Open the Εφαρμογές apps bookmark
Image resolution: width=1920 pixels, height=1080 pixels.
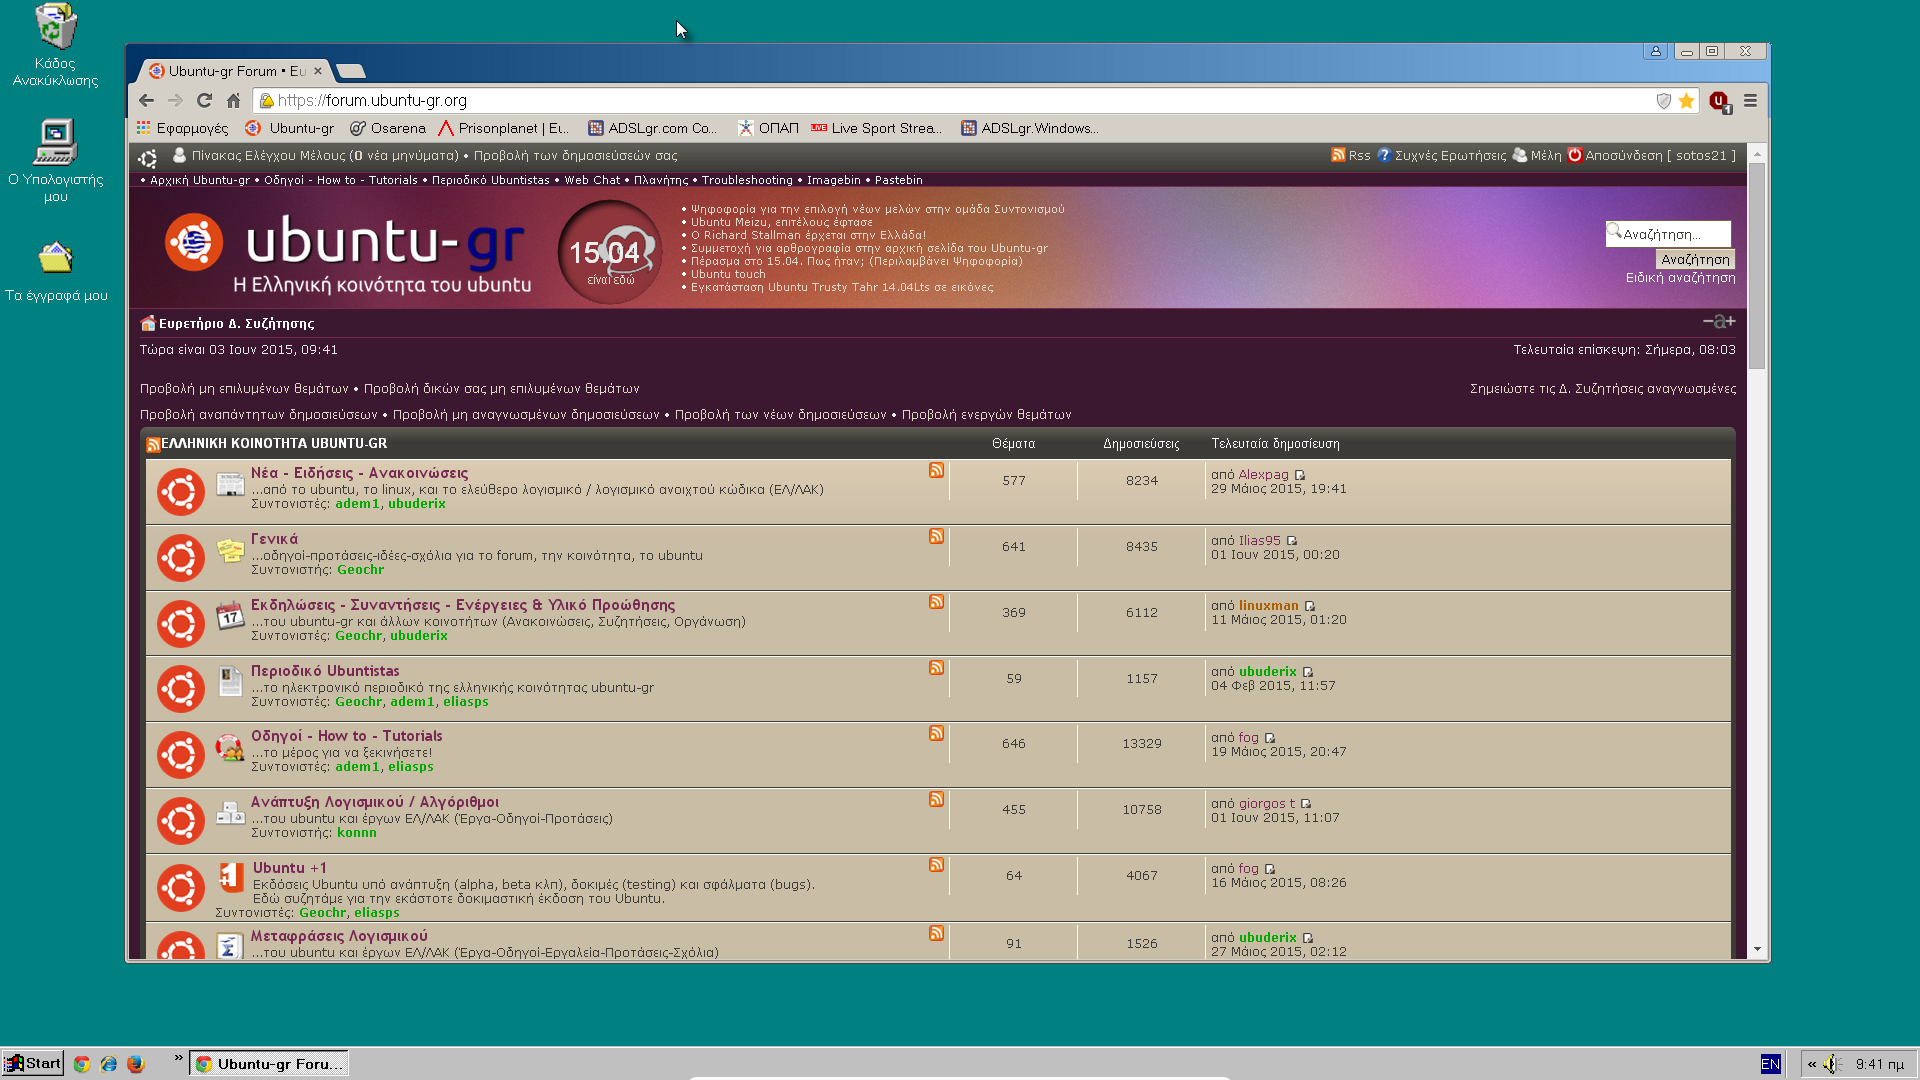point(183,128)
